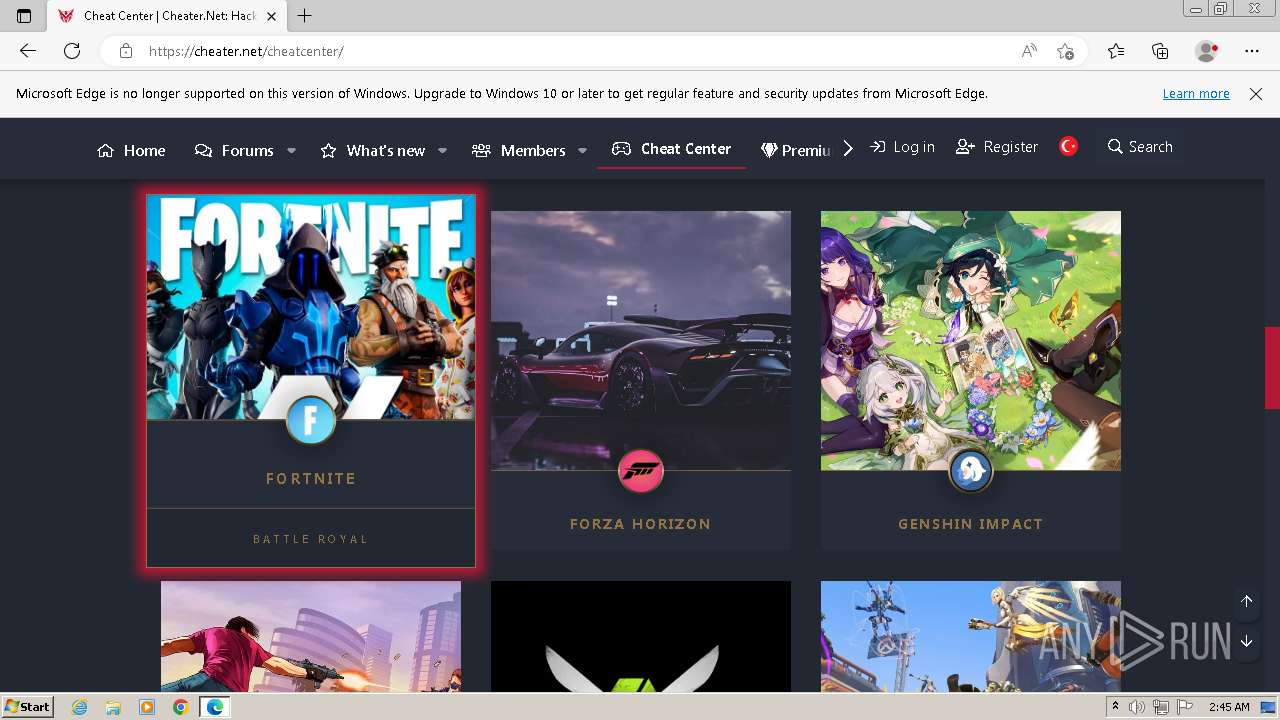This screenshot has height=720, width=1280.
Task: Open File Explorer from the taskbar
Action: (x=113, y=707)
